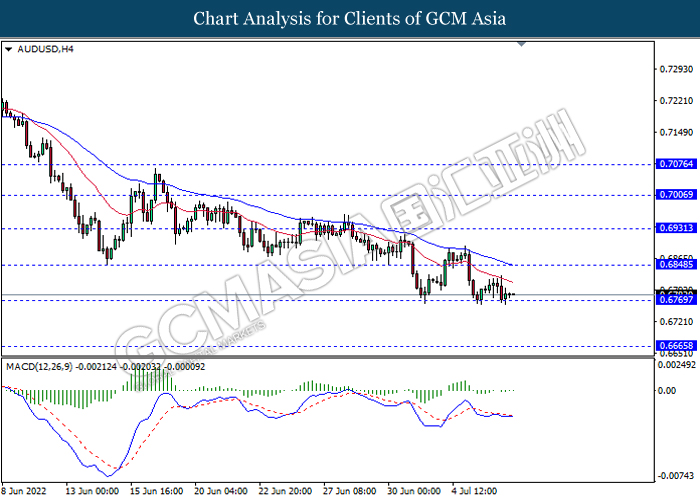
Task: Click the 20 Jun 04:00 time label
Action: point(221,491)
